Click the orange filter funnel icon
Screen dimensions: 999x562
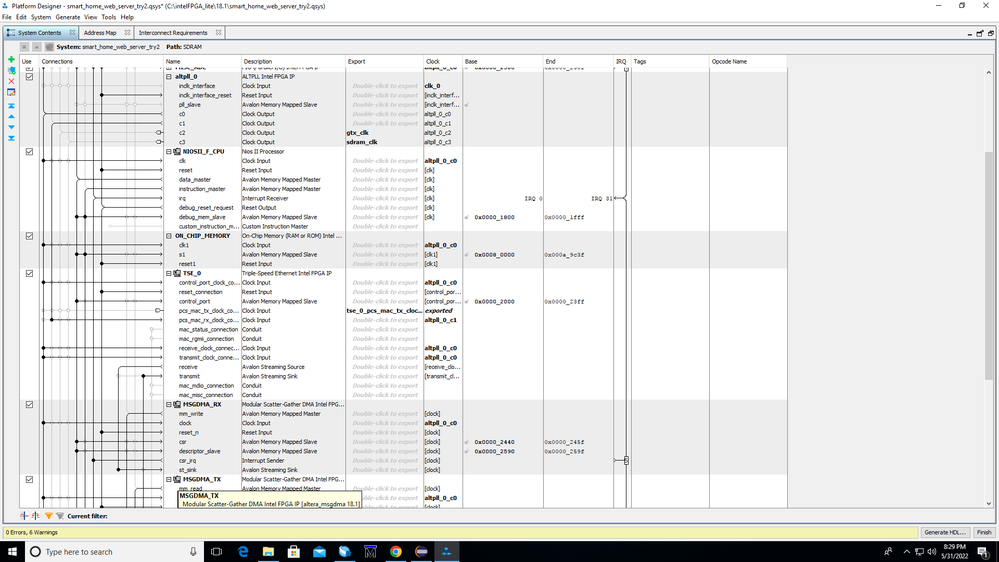[x=48, y=516]
